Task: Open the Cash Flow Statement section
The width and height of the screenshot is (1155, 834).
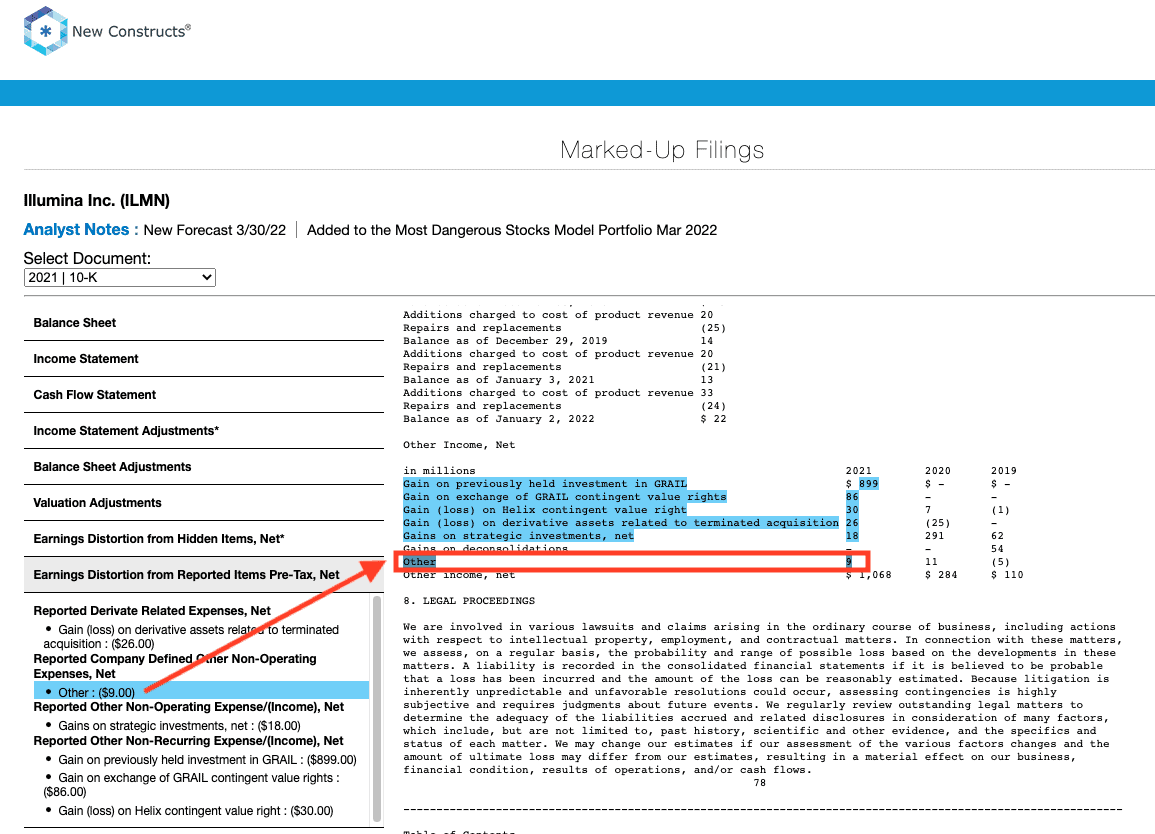Action: pos(204,395)
